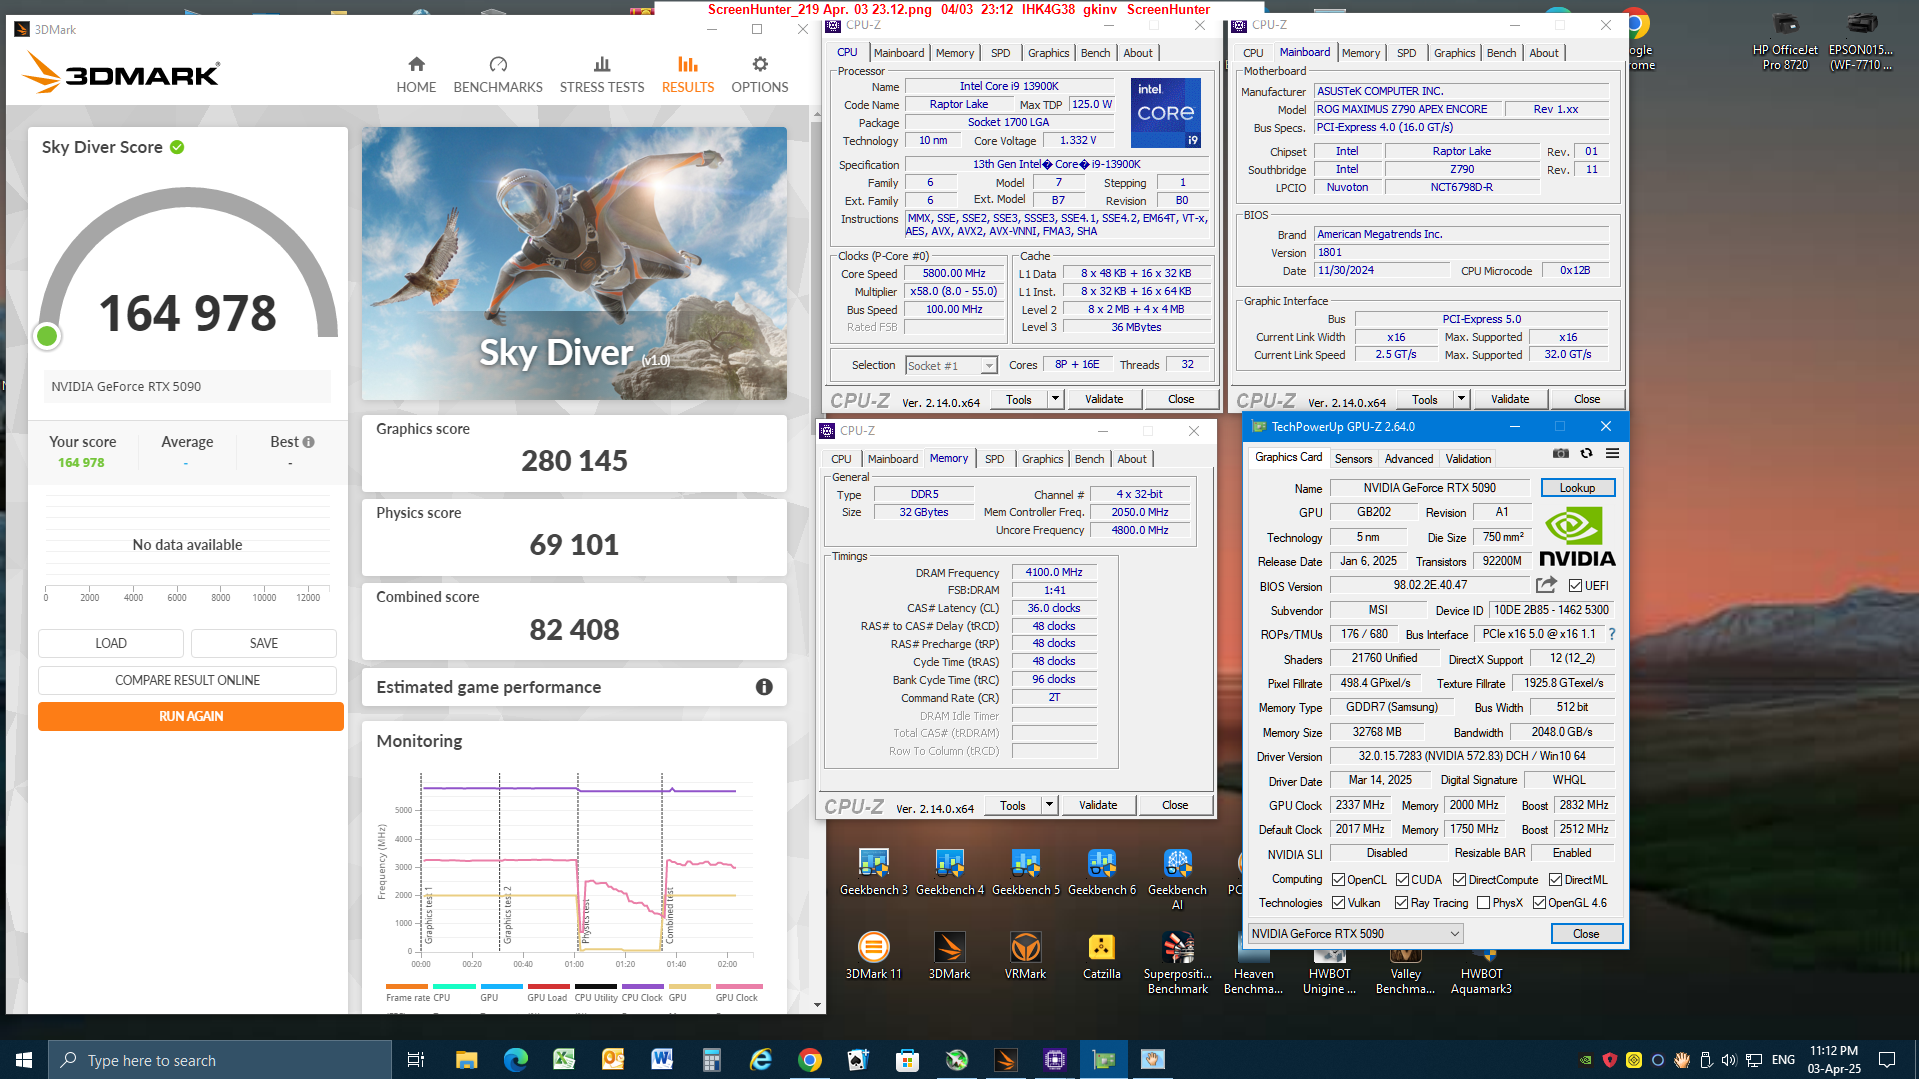Expand Tools dropdown arrow in CPU-Z Mainboard window
1919x1079 pixels.
(x=1460, y=399)
